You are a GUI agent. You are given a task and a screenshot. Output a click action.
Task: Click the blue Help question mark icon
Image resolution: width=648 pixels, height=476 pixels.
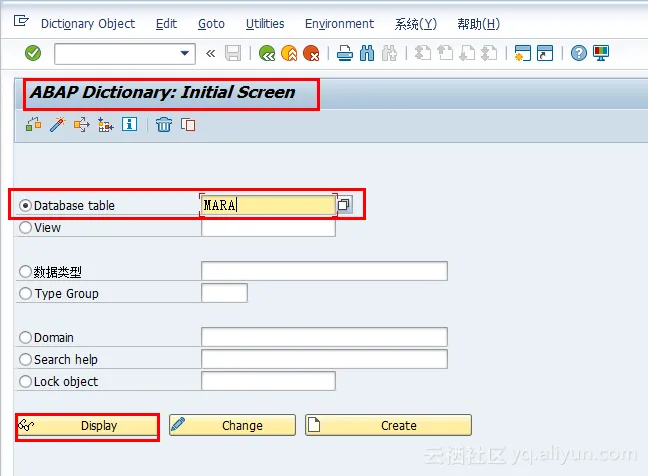tap(579, 53)
